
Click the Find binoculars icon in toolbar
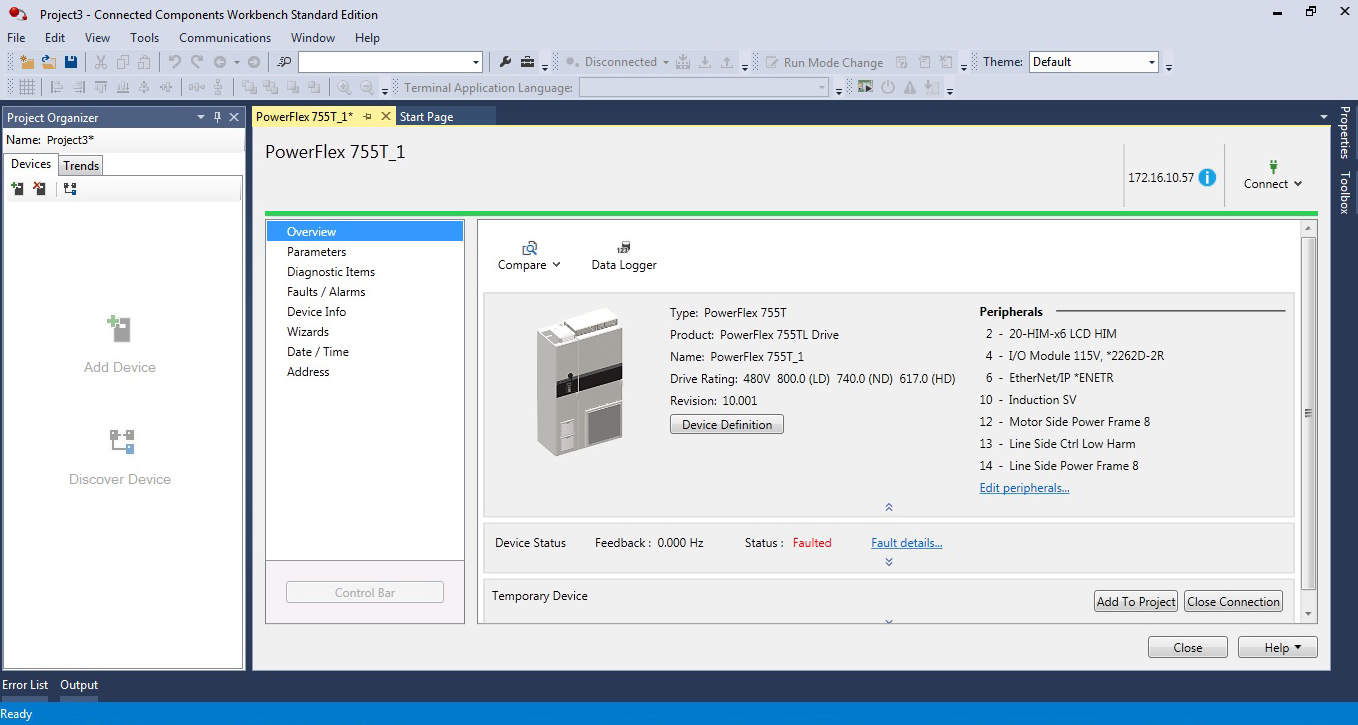click(x=284, y=62)
